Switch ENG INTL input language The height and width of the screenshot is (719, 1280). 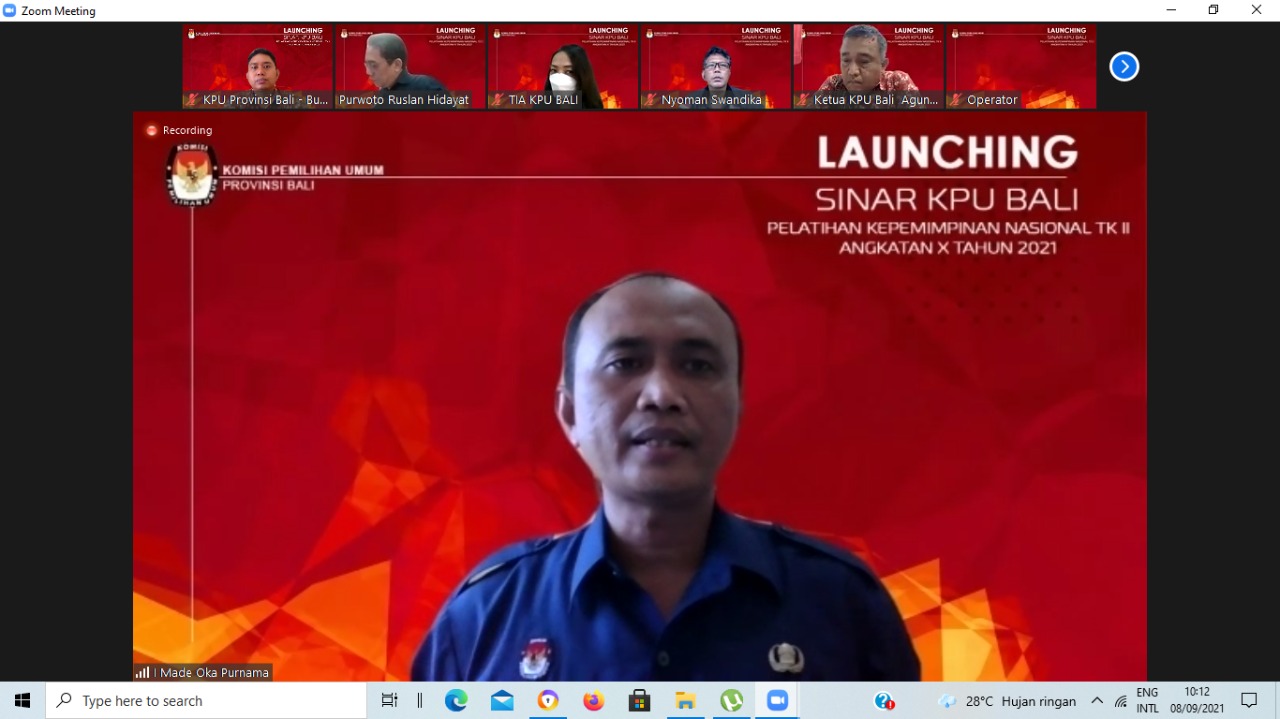pyautogui.click(x=1147, y=701)
